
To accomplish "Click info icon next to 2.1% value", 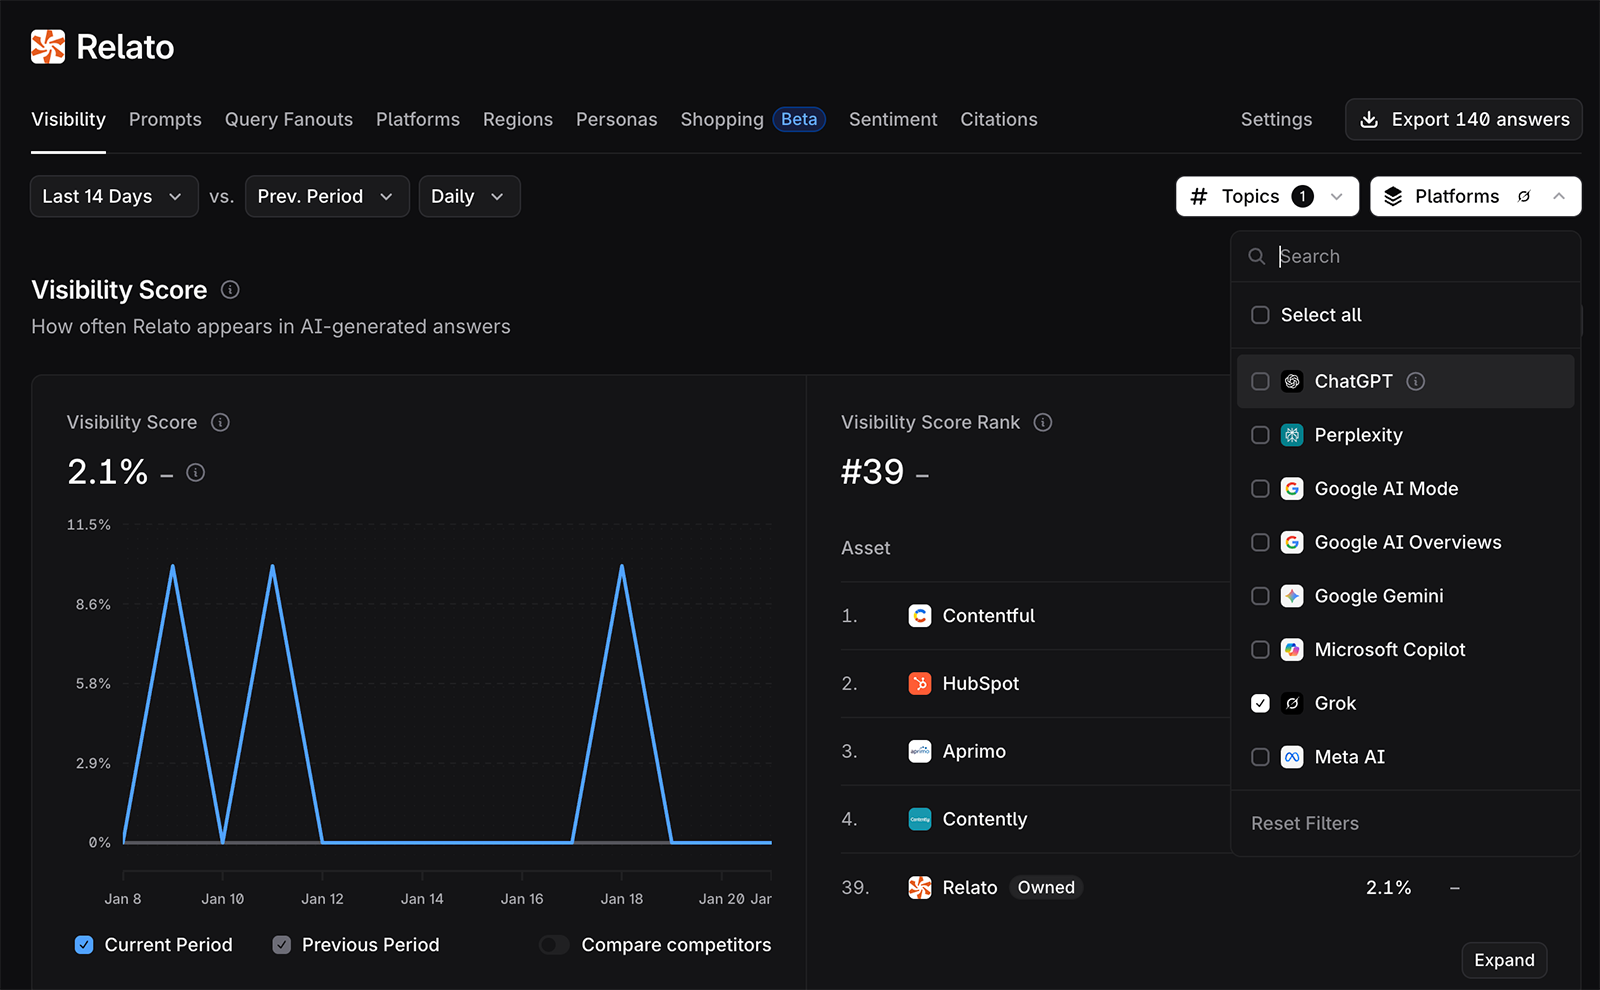I will pyautogui.click(x=196, y=472).
